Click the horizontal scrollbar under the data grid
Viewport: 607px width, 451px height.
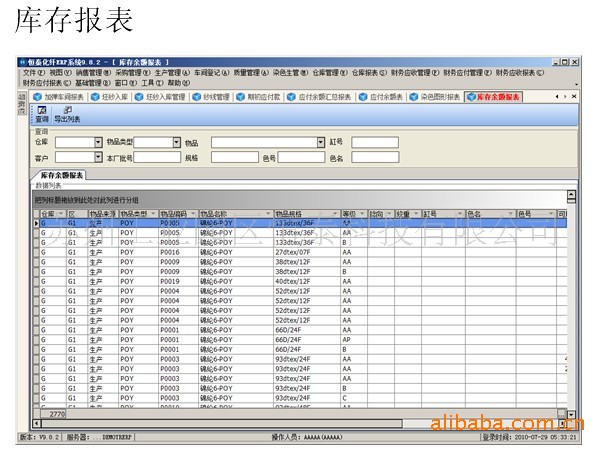click(300, 412)
